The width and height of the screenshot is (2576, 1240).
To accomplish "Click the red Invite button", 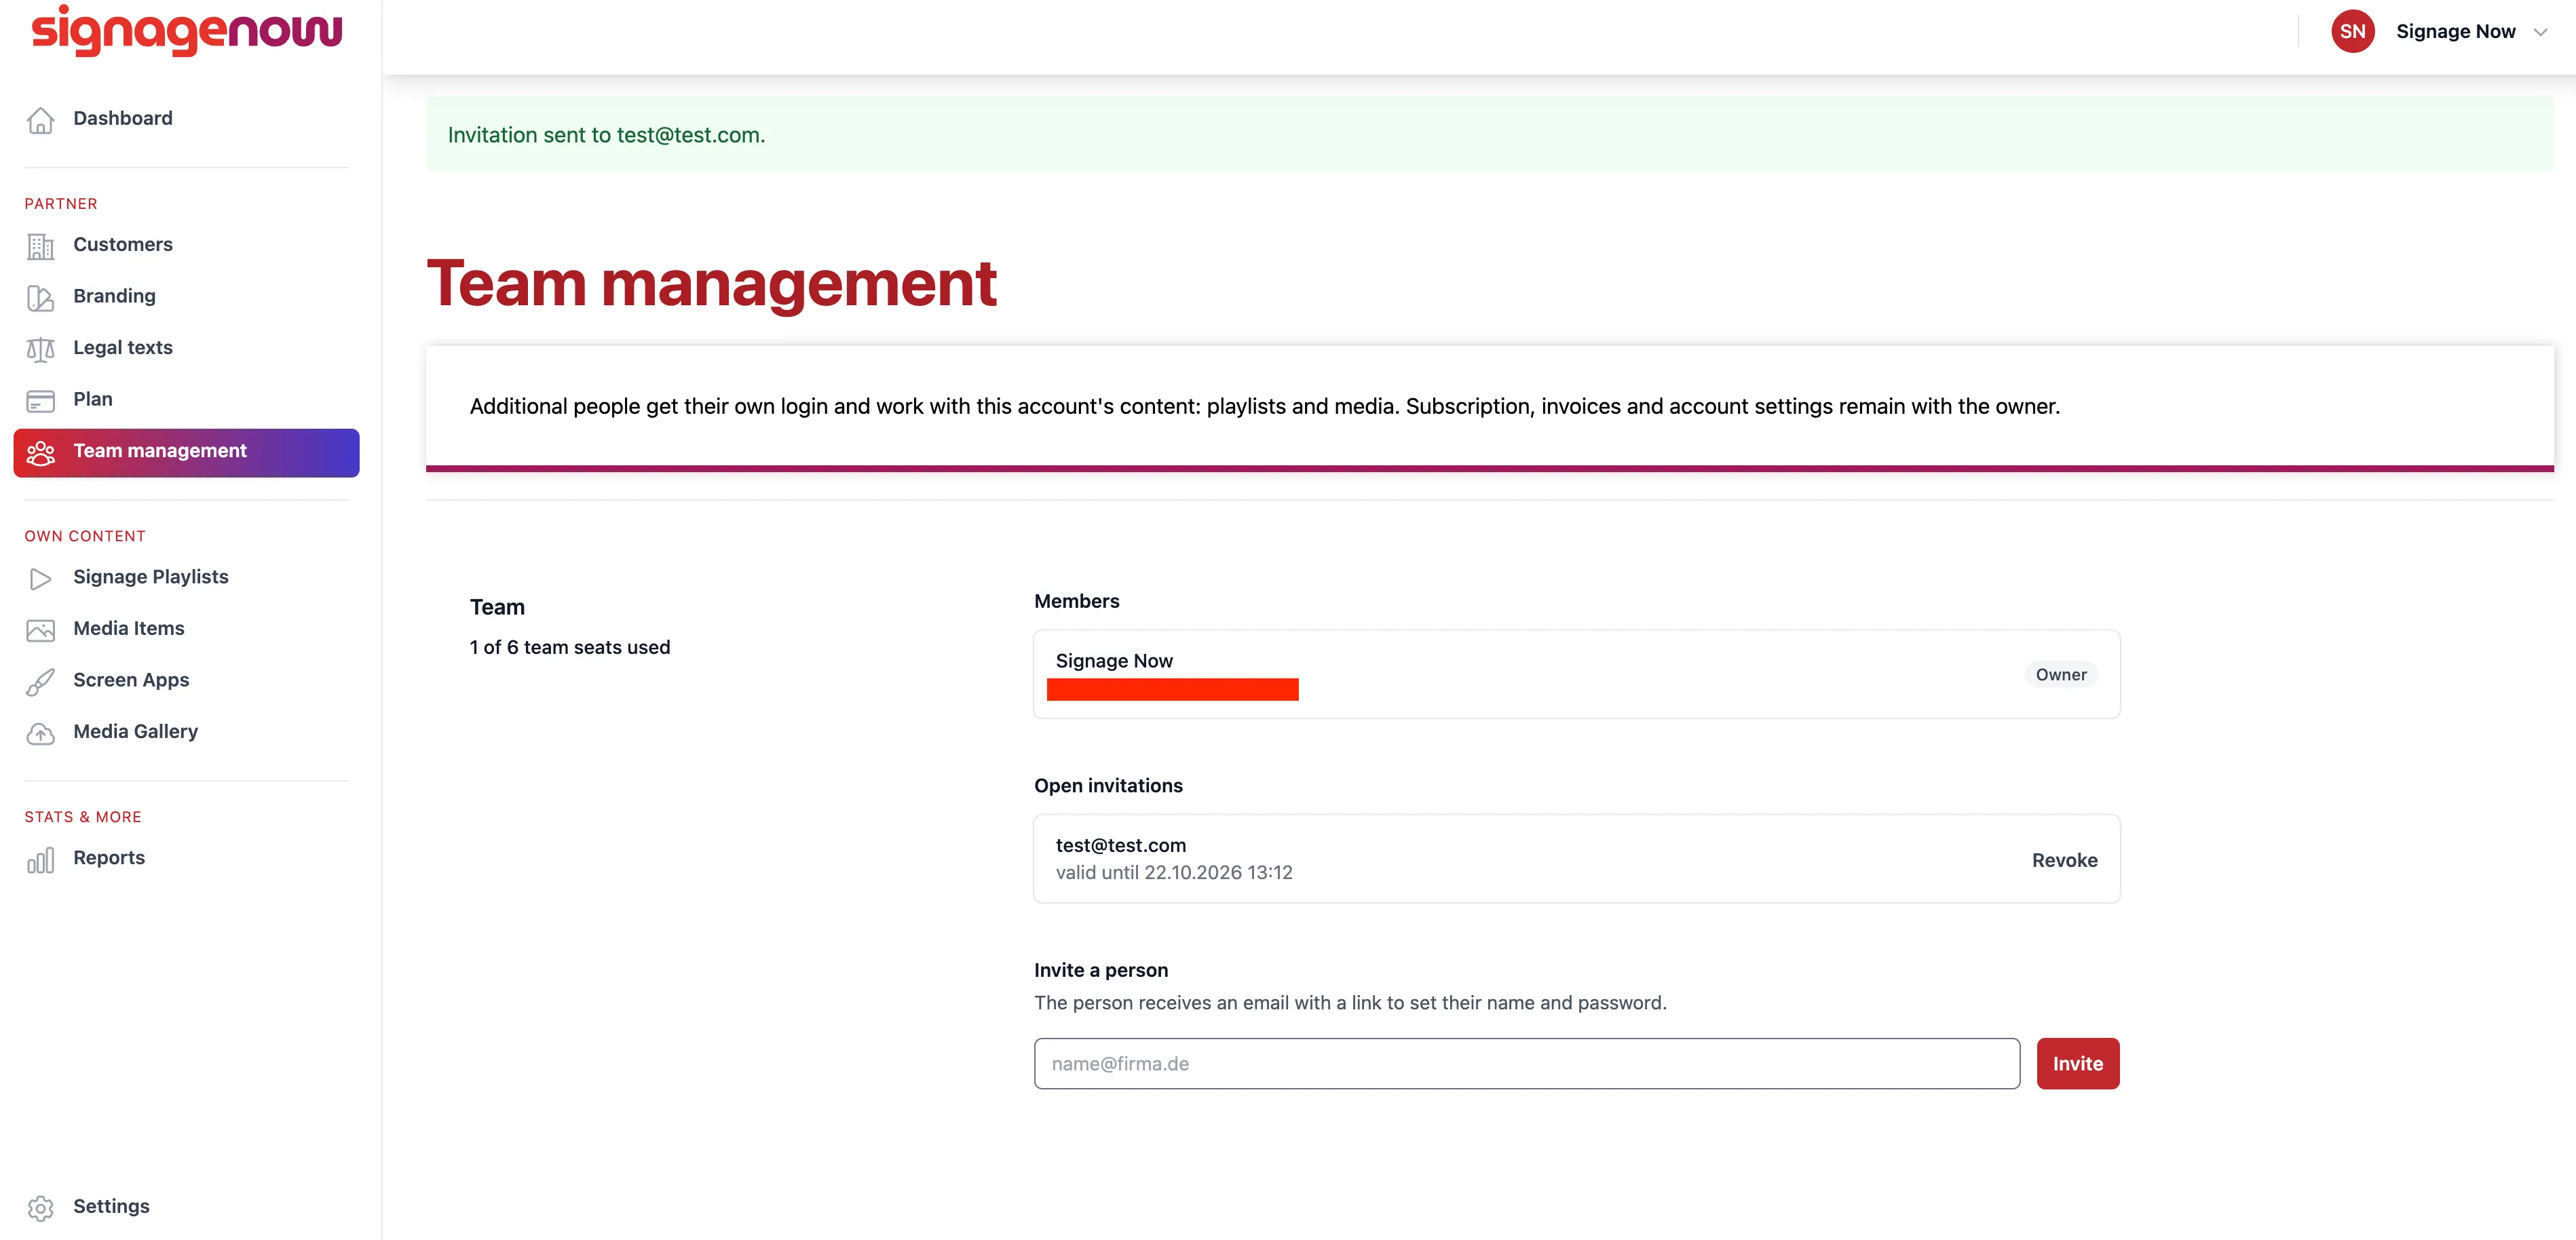I will [2077, 1063].
